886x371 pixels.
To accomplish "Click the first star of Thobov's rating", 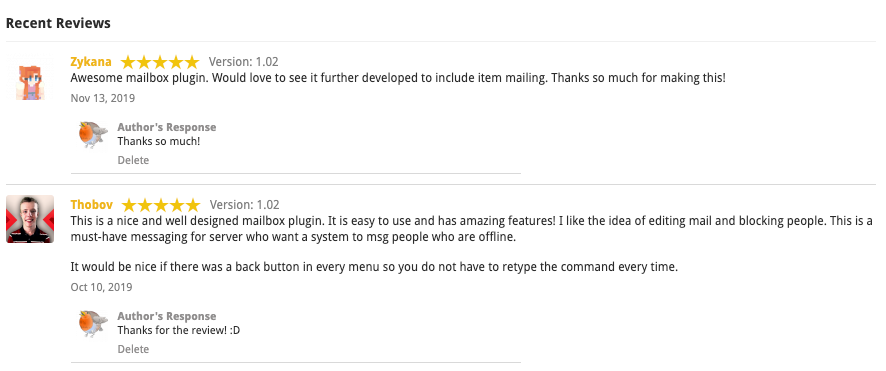I will pyautogui.click(x=129, y=204).
